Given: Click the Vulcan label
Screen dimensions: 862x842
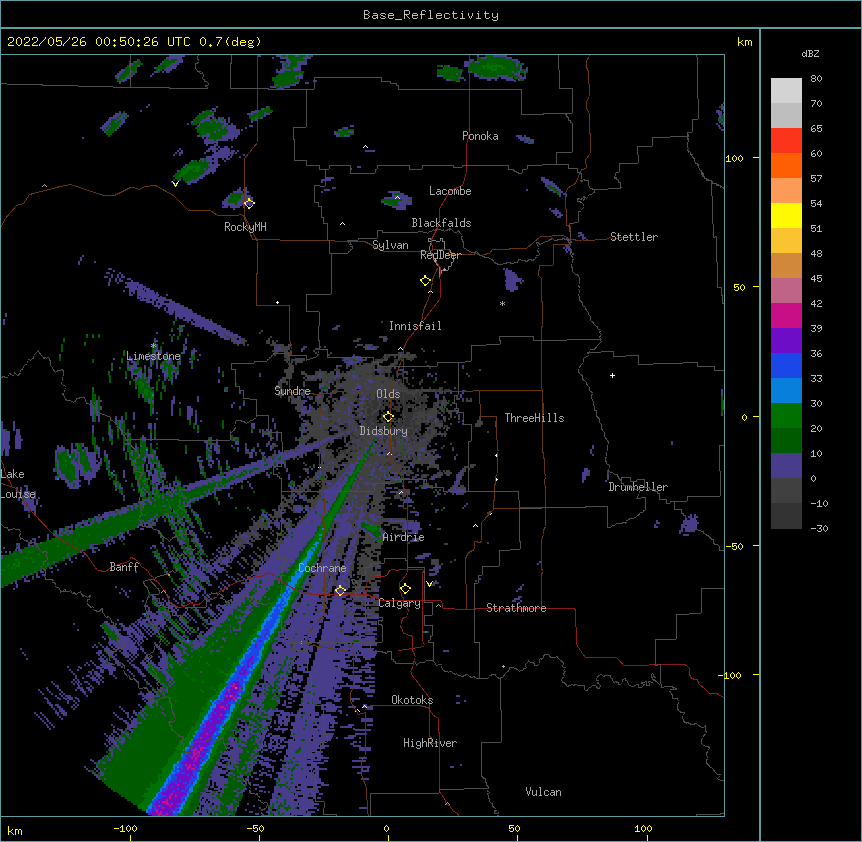Looking at the screenshot, I should tap(543, 792).
